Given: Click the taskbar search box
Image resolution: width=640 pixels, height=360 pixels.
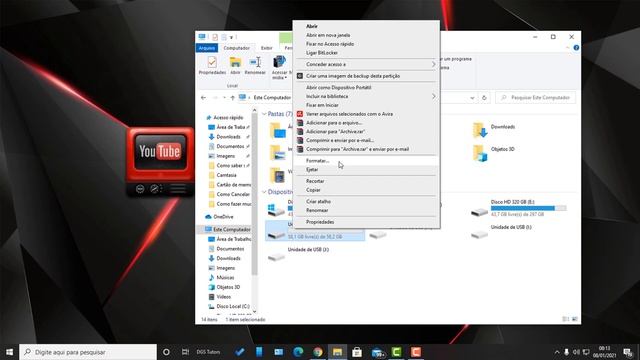Looking at the screenshot, I should (x=88, y=352).
